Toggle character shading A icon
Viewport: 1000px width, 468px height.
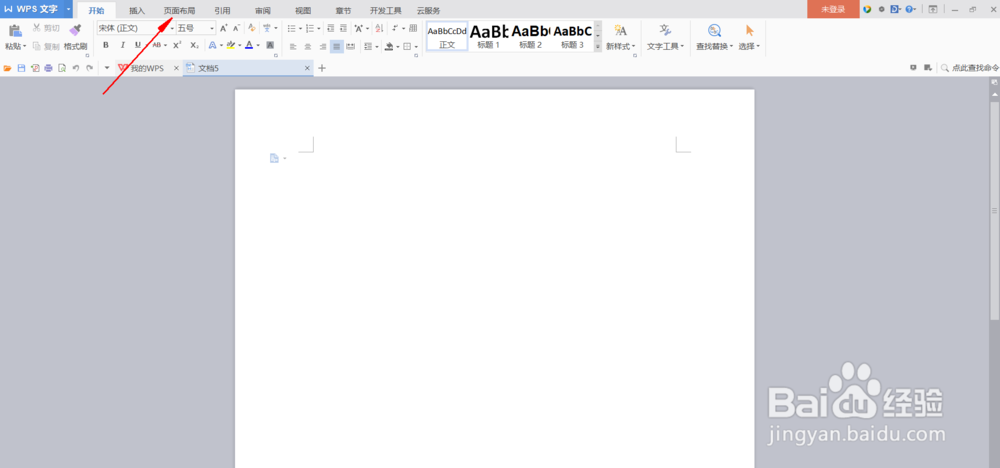[x=270, y=45]
